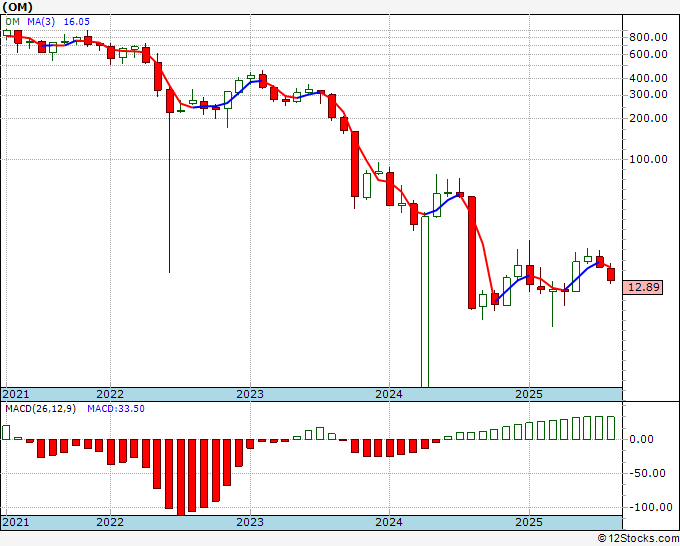This screenshot has width=680, height=546.
Task: Click the 400.00 price axis label
Action: click(648, 78)
